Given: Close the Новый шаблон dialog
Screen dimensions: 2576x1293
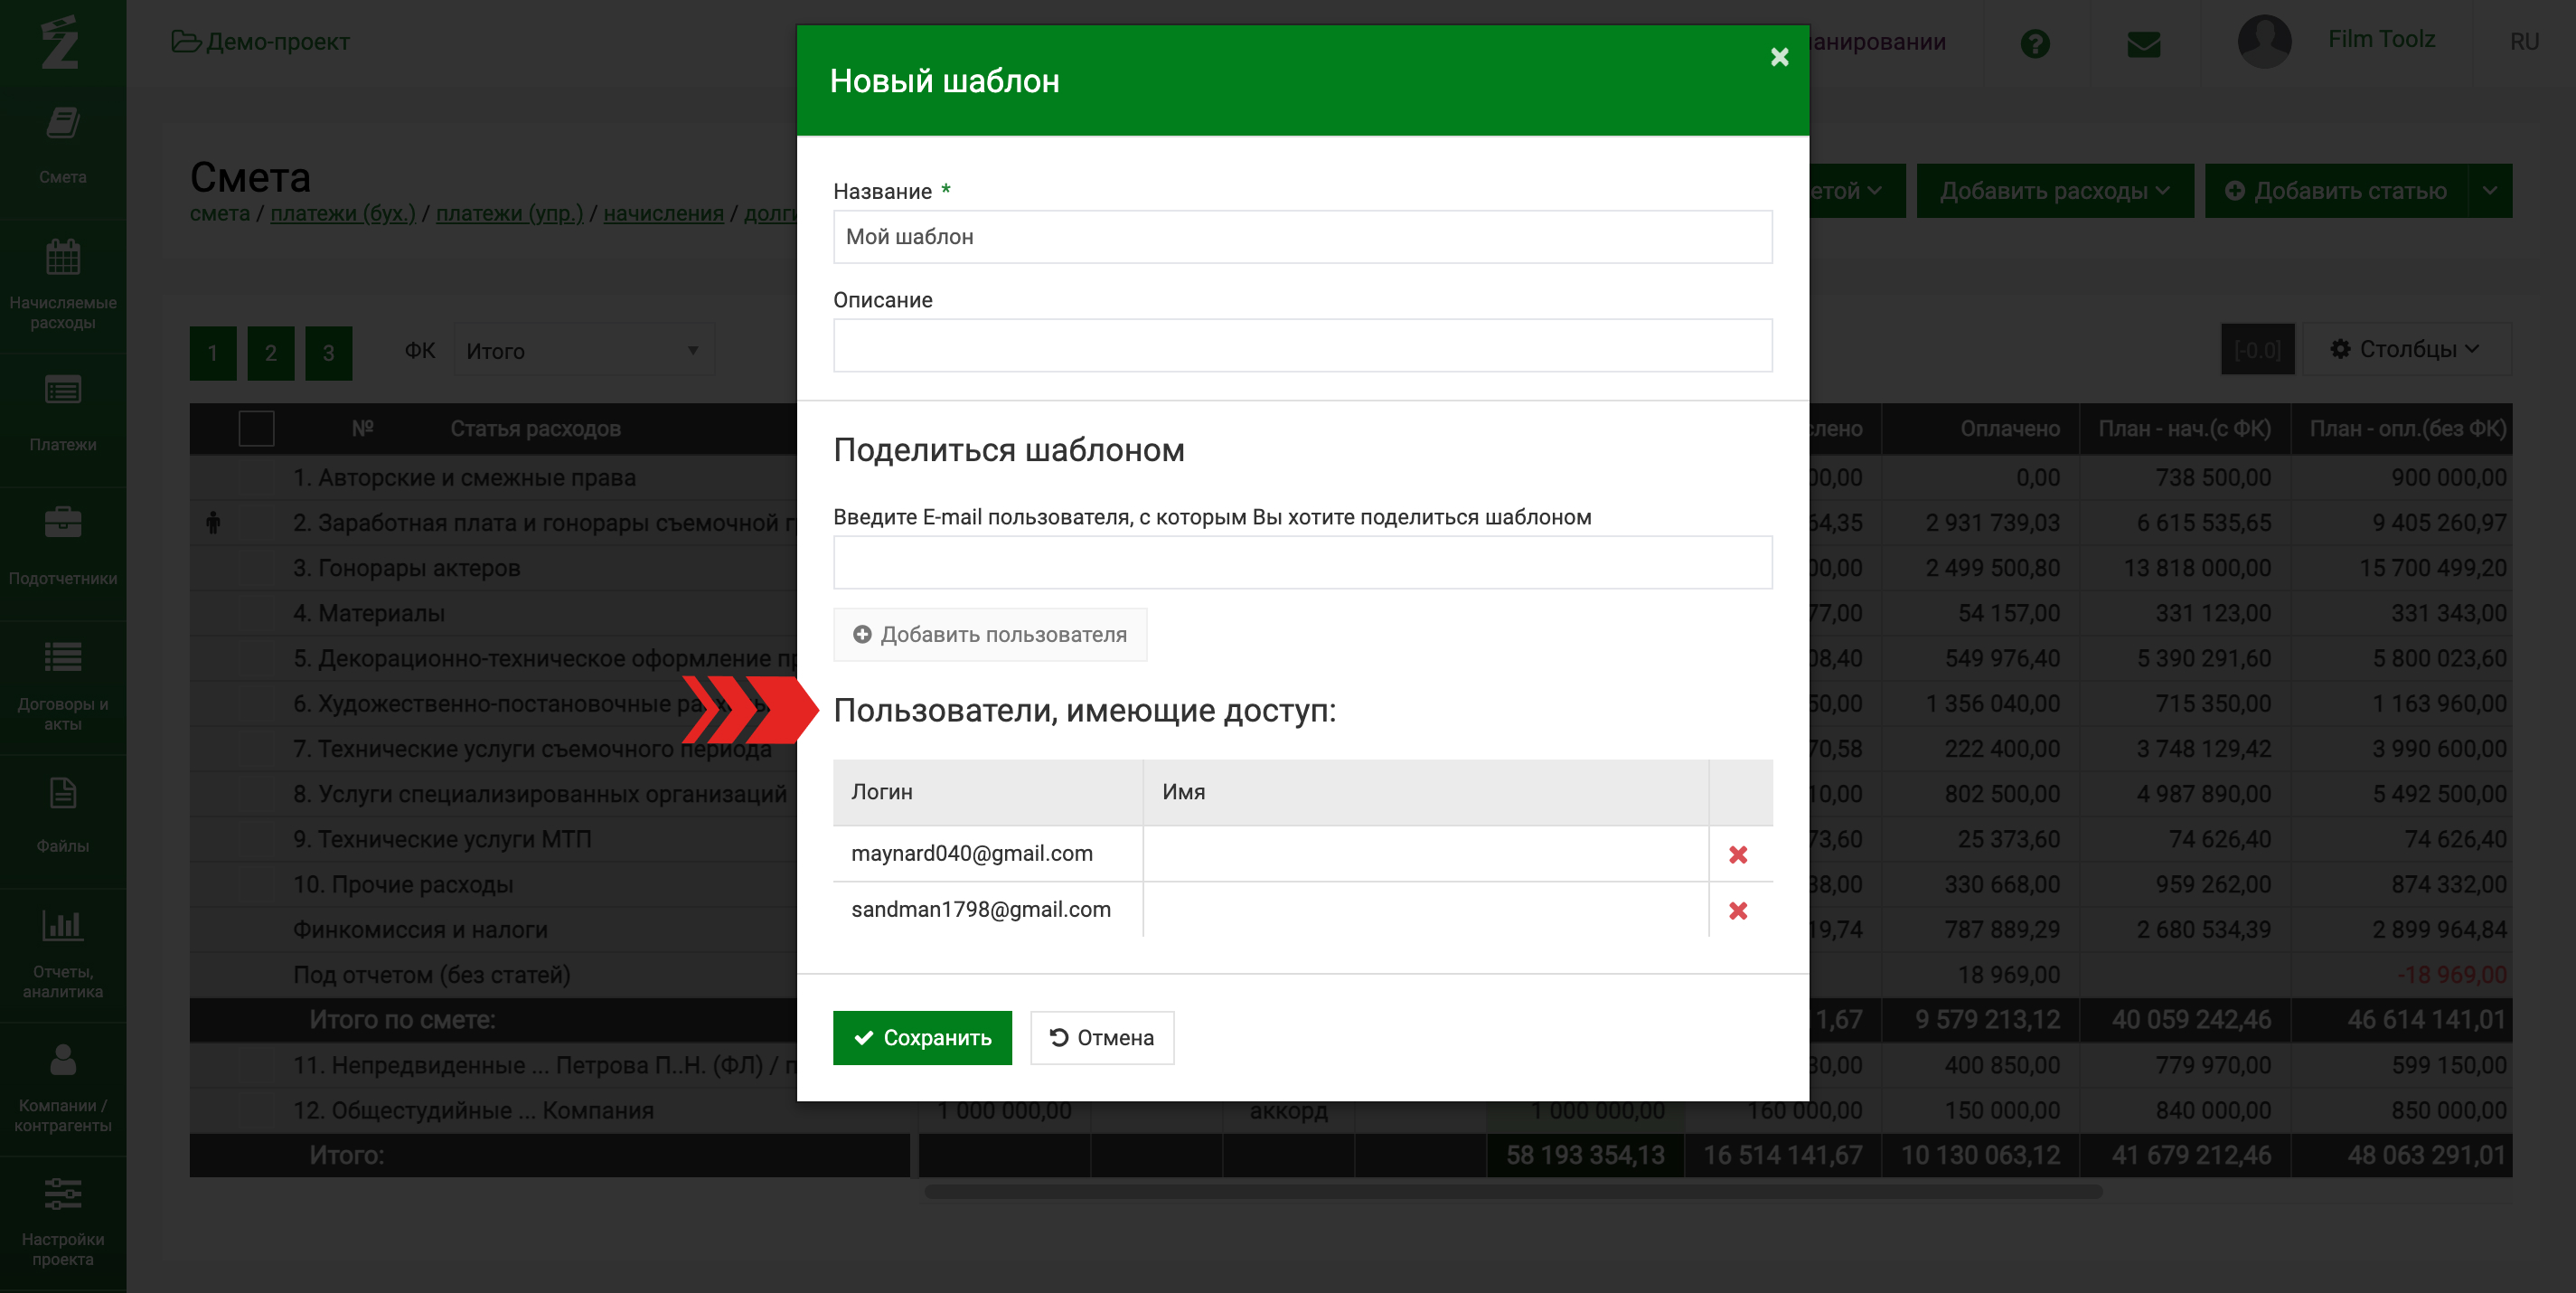Looking at the screenshot, I should click(1779, 57).
